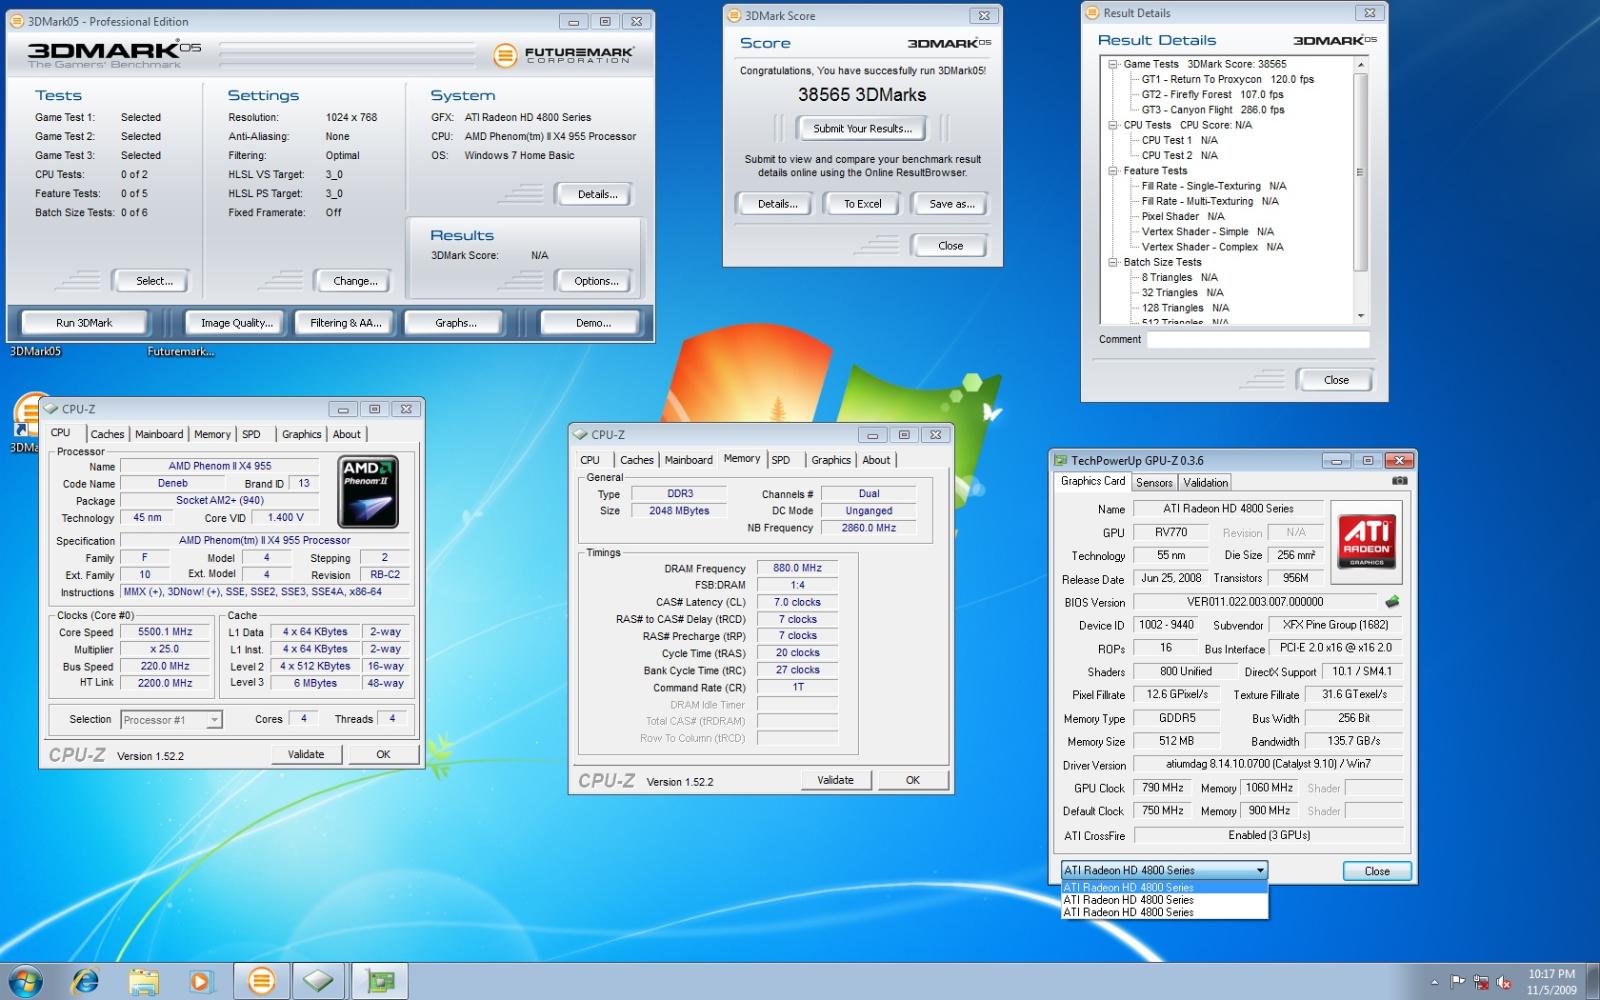Screen dimensions: 1600x1000
Task: Click Change... under Settings
Action: [356, 281]
